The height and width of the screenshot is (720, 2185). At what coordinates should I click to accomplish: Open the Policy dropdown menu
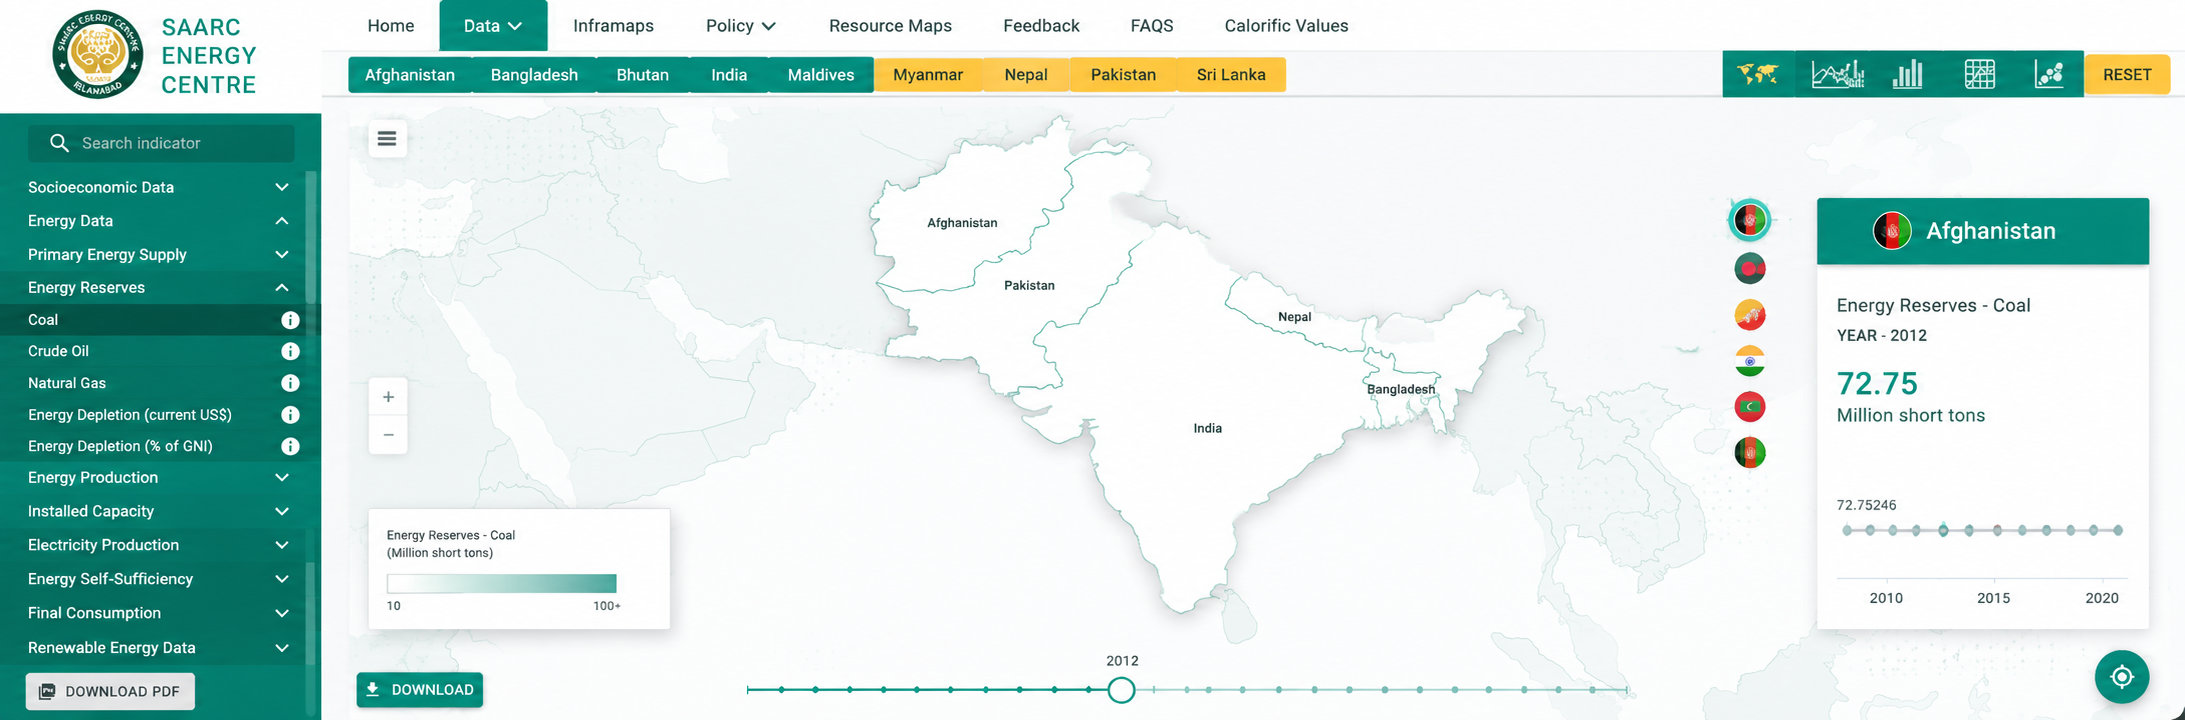click(x=740, y=26)
